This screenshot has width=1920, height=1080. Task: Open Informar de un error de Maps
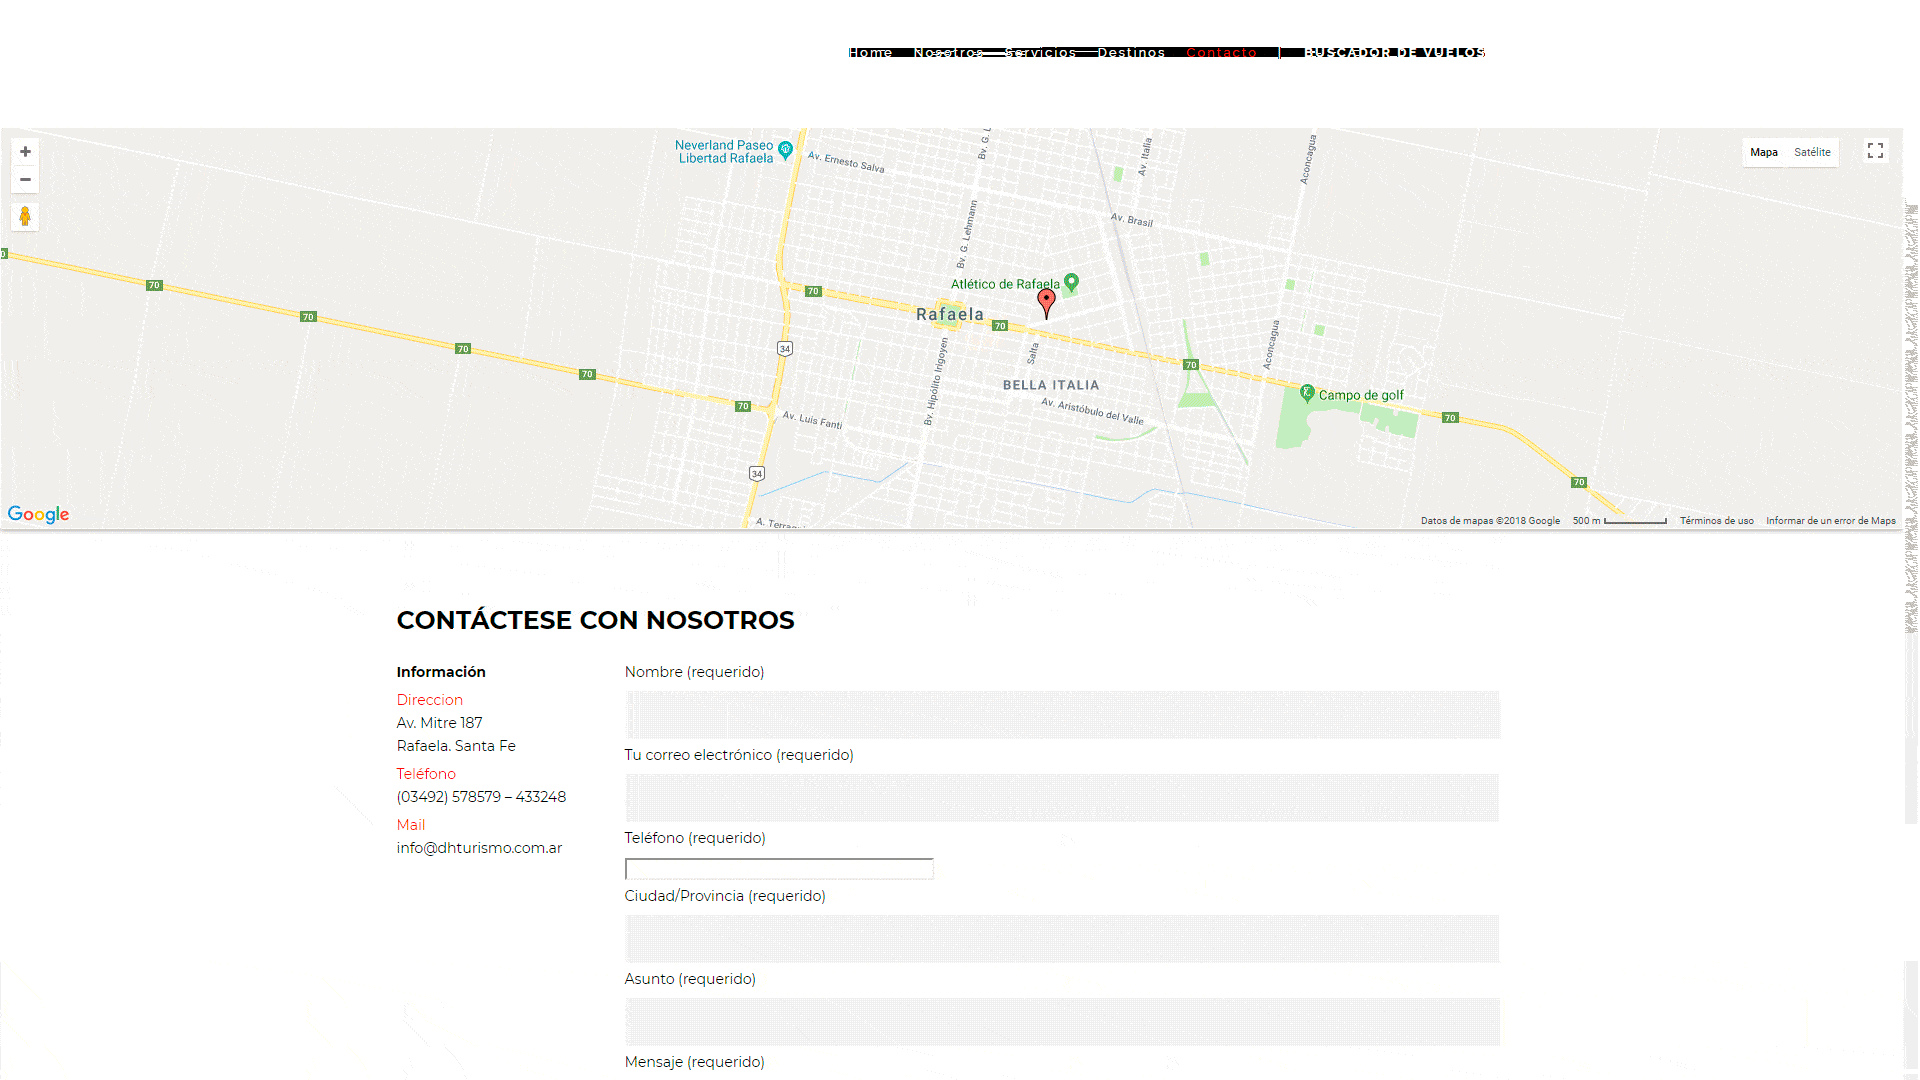[x=1830, y=521]
